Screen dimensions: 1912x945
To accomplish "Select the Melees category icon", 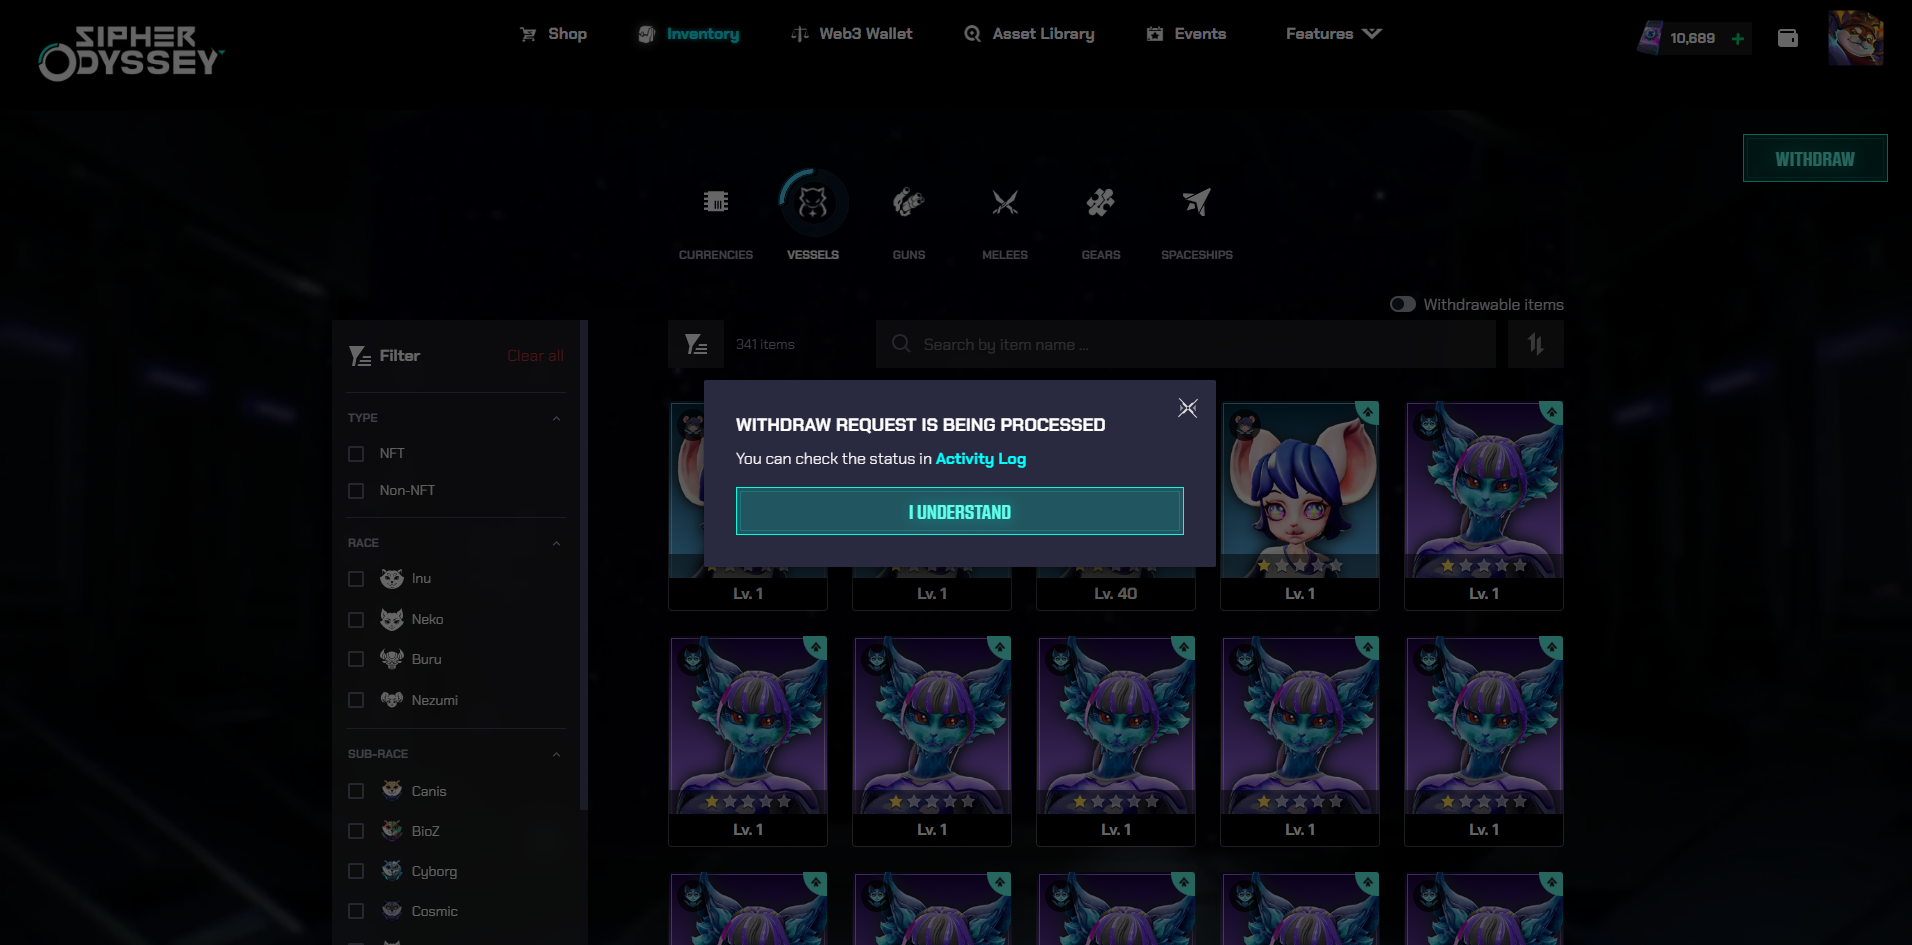I will point(1005,202).
